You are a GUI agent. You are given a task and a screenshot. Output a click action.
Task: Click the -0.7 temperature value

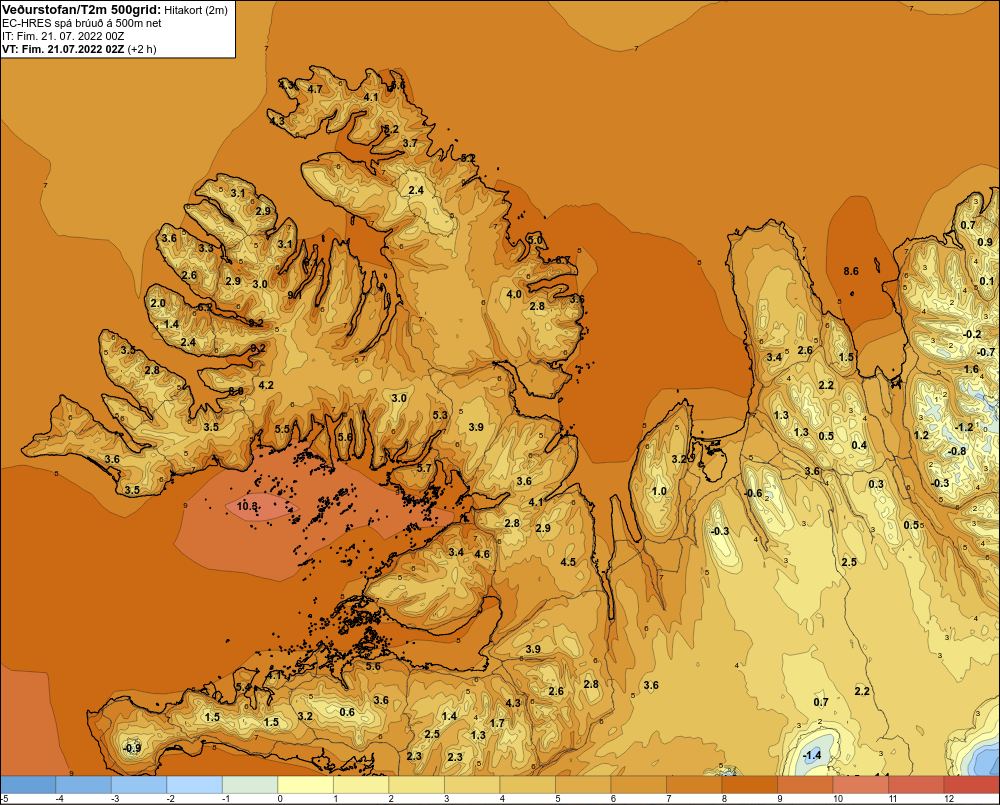pyautogui.click(x=986, y=352)
